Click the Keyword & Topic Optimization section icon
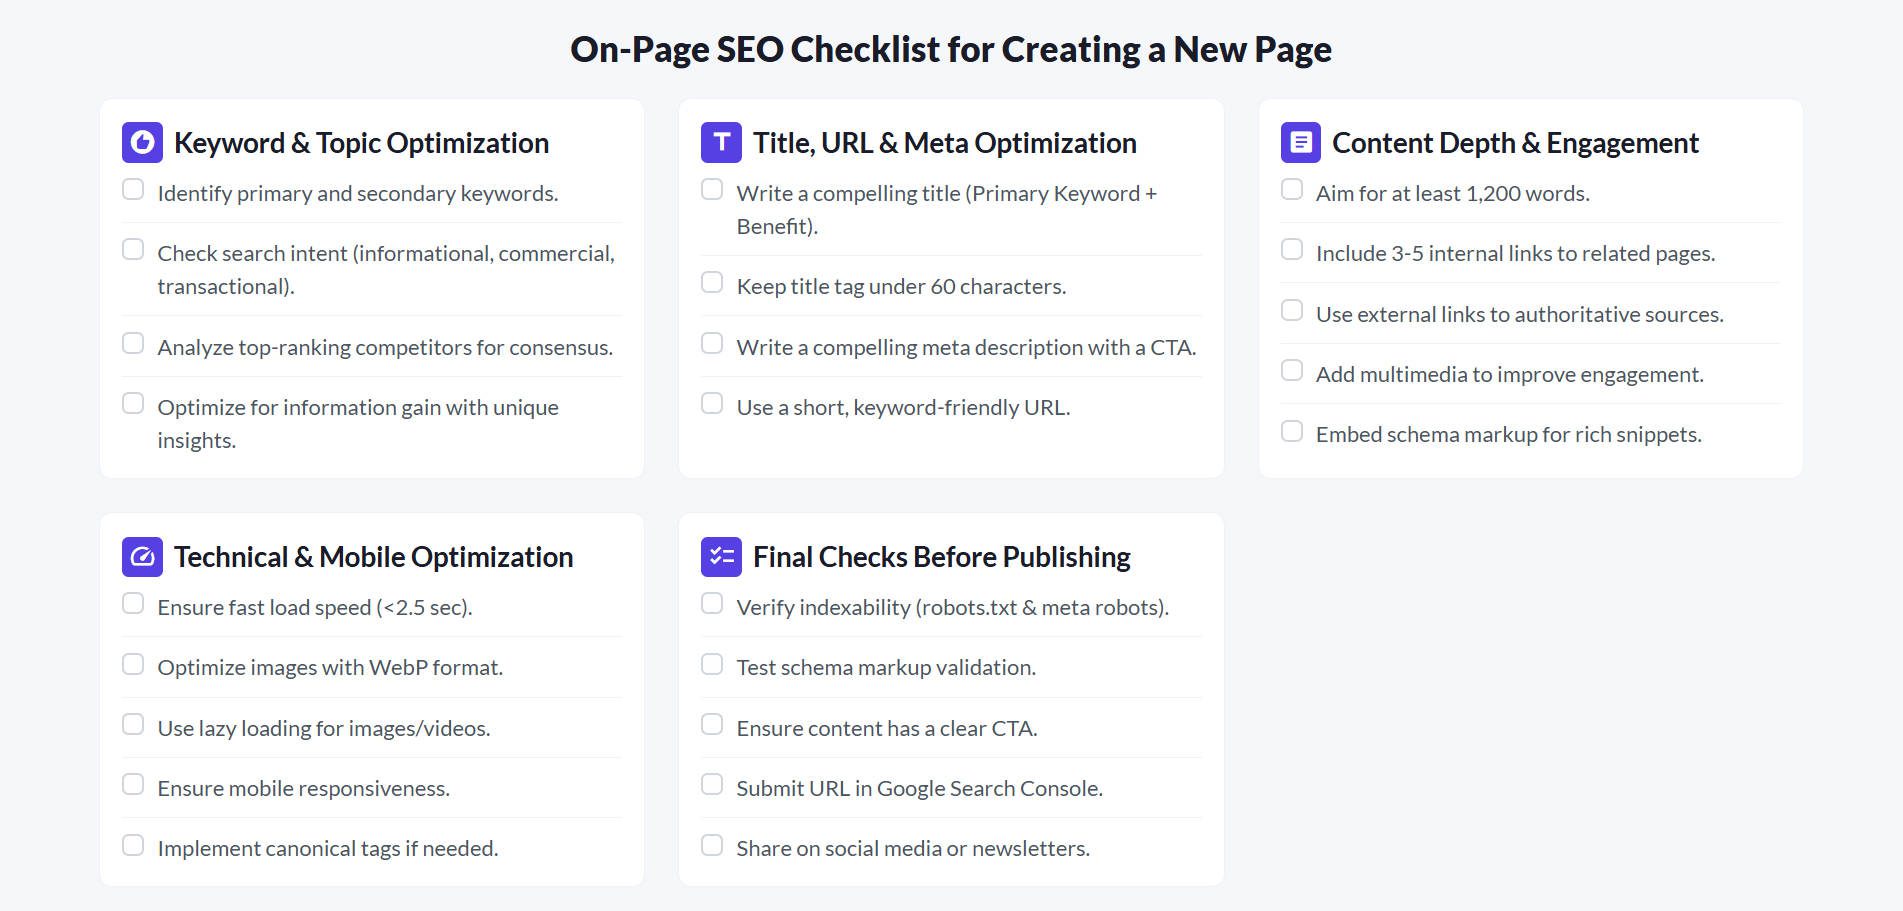Viewport: 1903px width, 911px height. [141, 142]
